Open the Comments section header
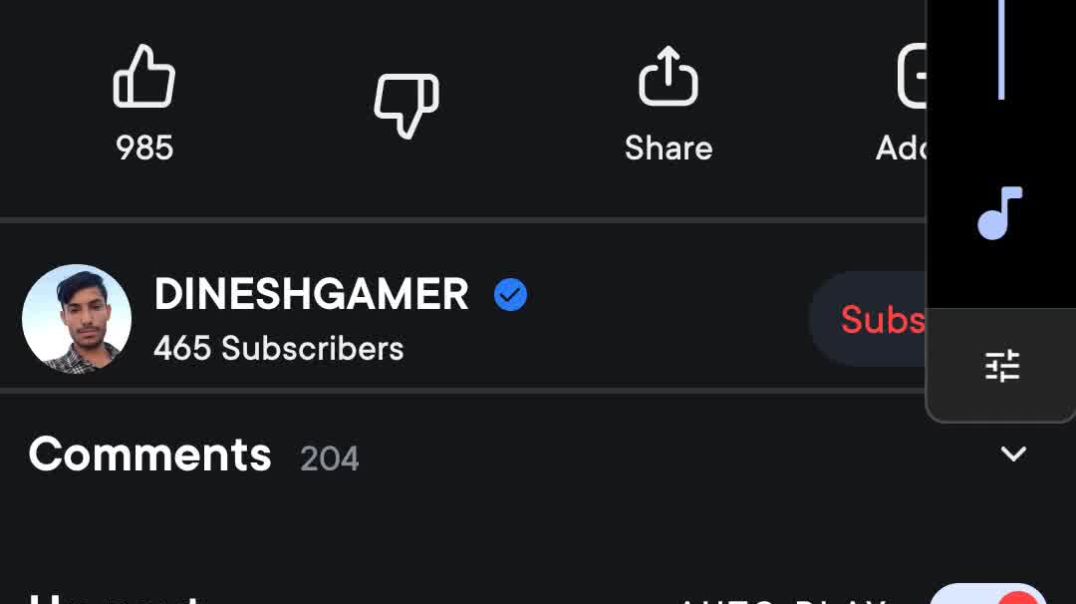The image size is (1076, 604). tap(150, 455)
